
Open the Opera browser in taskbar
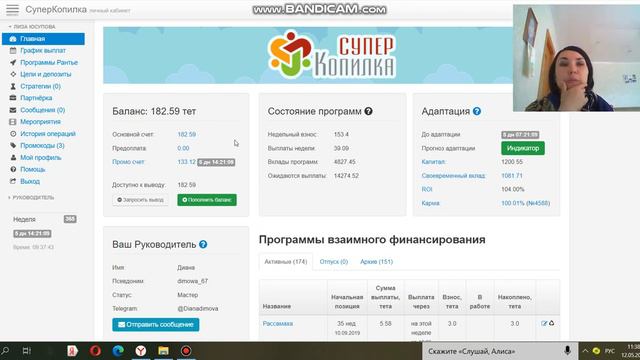point(96,351)
